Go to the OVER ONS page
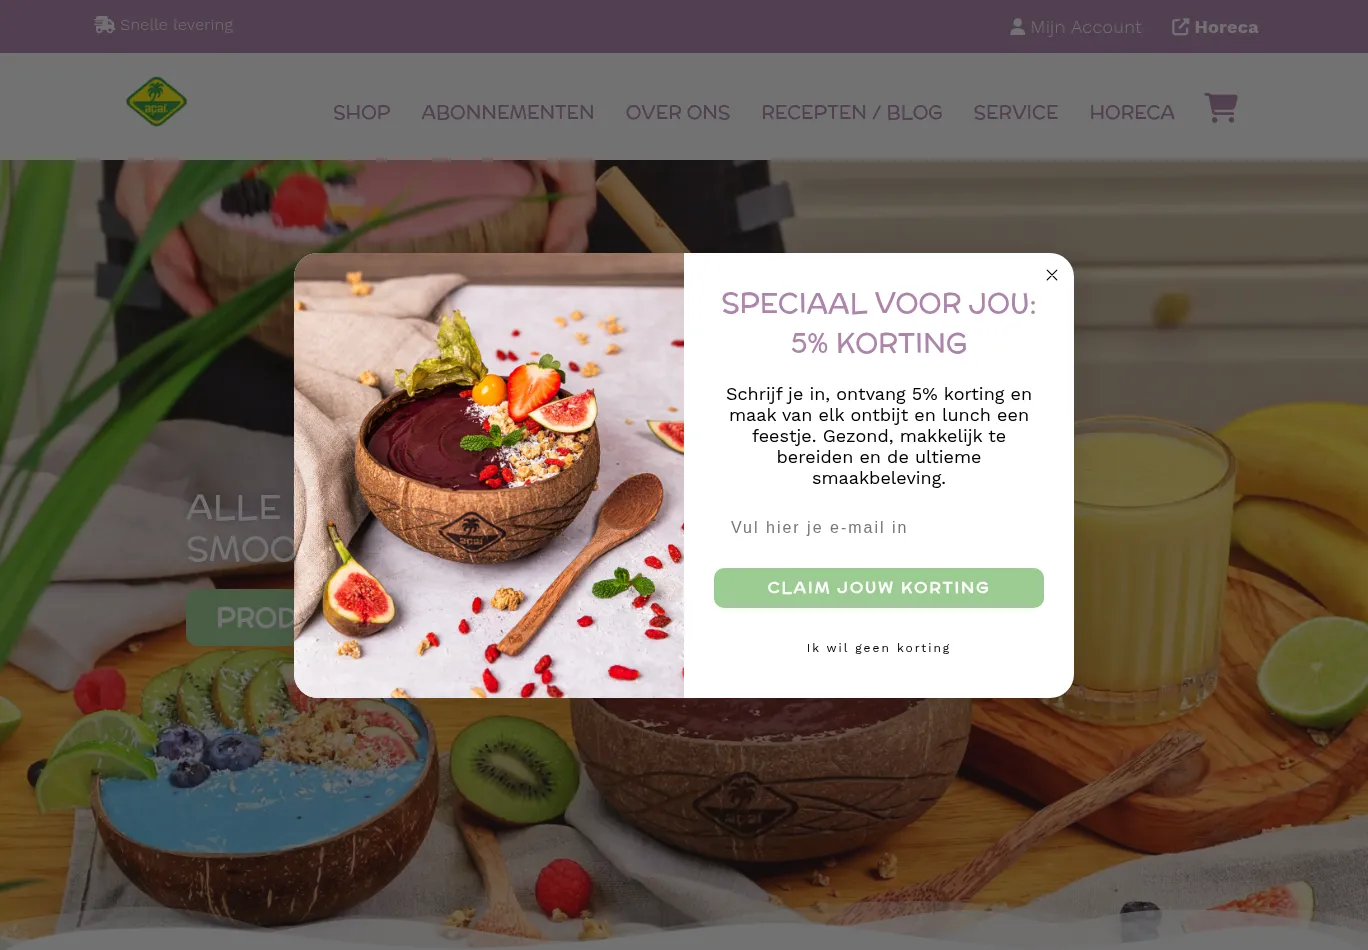The width and height of the screenshot is (1368, 950). [x=677, y=113]
